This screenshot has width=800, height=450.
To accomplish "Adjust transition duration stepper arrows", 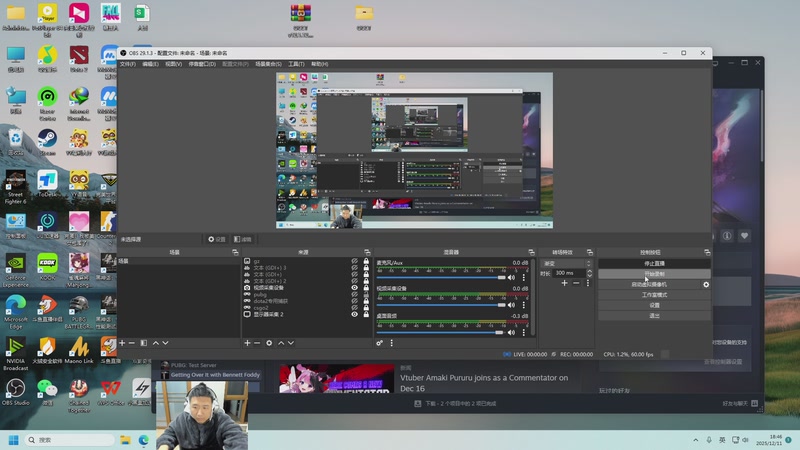I will click(589, 273).
